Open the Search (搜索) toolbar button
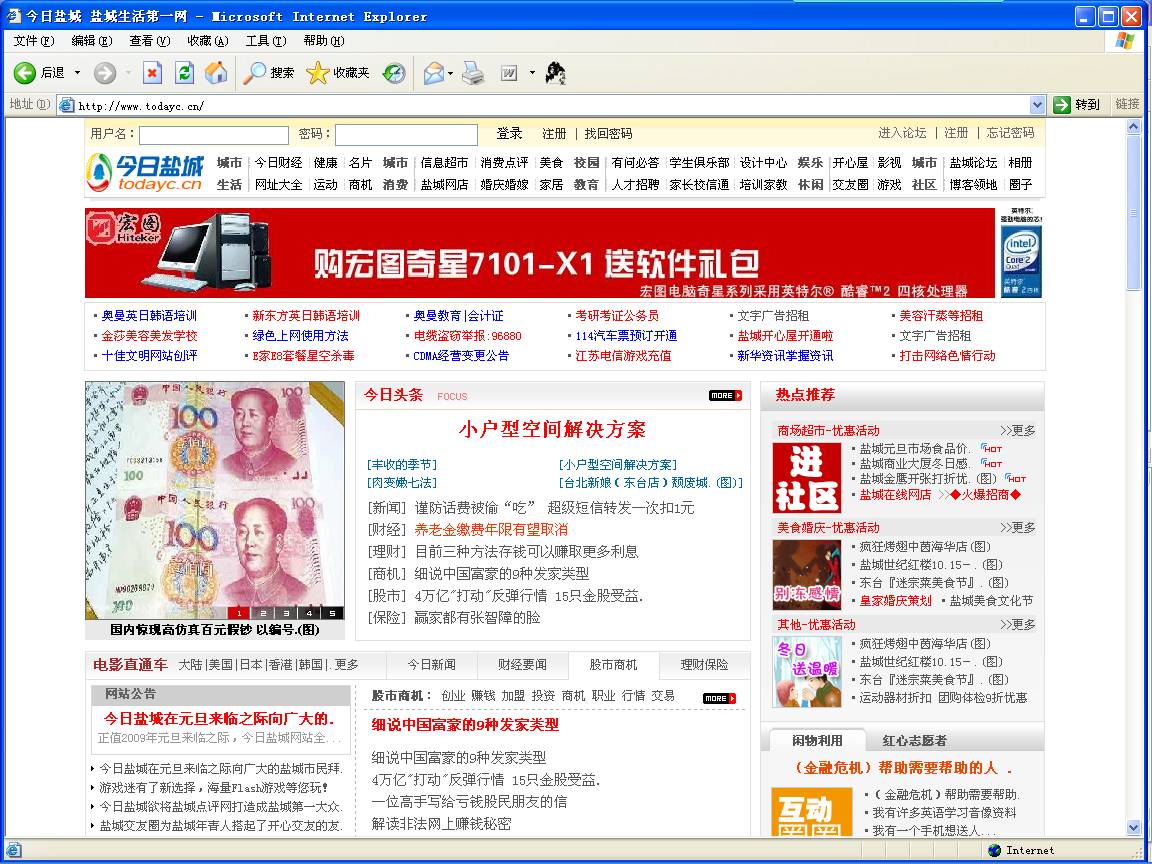Screen dimensions: 1152x864 (x=268, y=73)
